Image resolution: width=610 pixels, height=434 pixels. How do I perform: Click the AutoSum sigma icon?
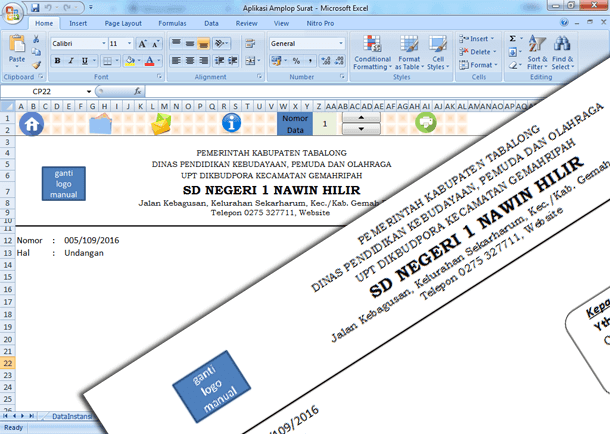[x=513, y=38]
